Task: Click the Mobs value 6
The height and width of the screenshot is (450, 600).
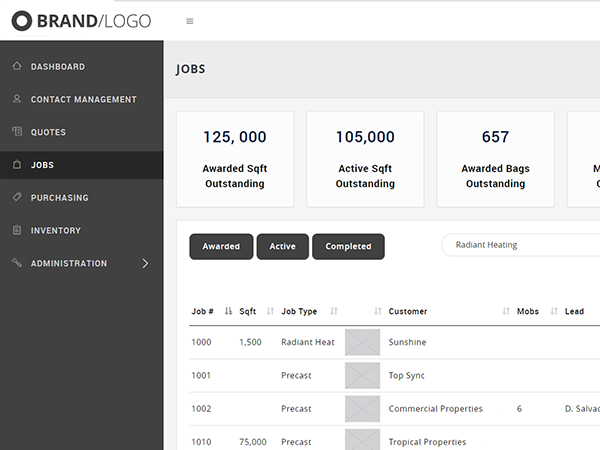Action: (519, 409)
